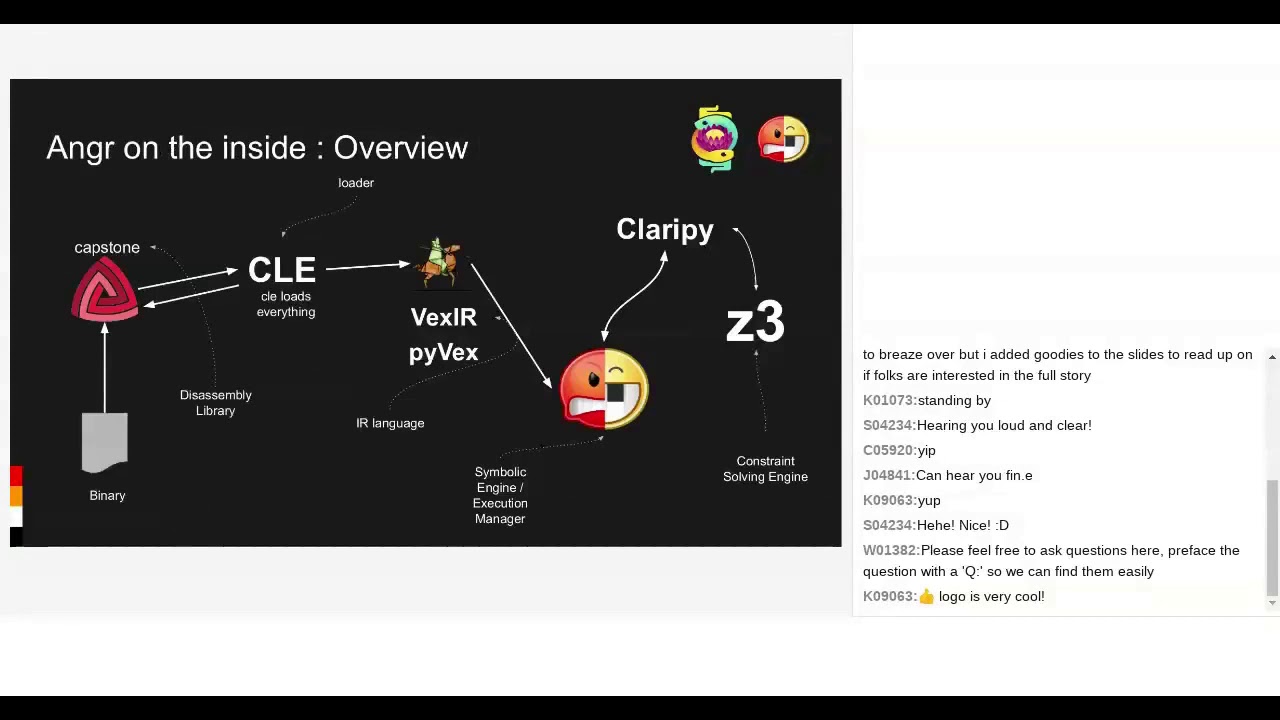Click the 'Please feel free to ask questions' message
Viewport: 1280px width, 720px height.
click(x=1051, y=561)
